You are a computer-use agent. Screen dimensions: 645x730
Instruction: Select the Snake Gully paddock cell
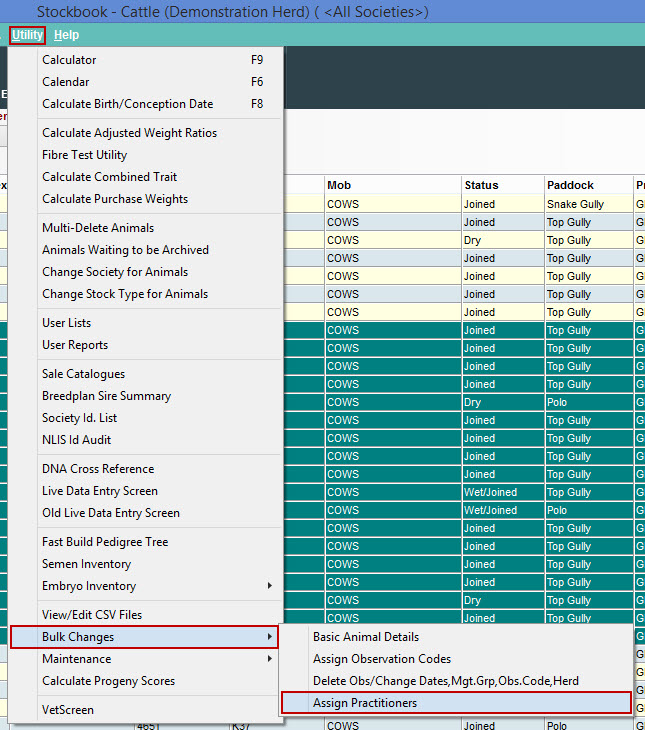589,204
